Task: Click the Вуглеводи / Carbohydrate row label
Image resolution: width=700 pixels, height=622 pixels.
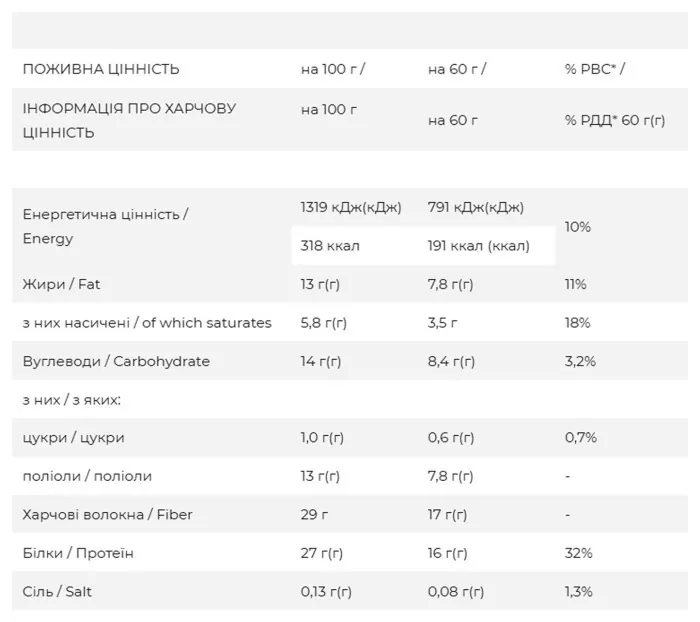Action: click(116, 361)
